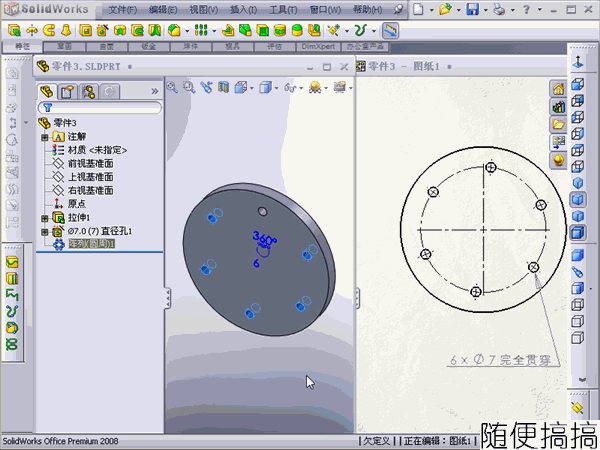This screenshot has height=450, width=600.
Task: Open the Linear Pattern dropdown arrow
Action: (x=214, y=31)
